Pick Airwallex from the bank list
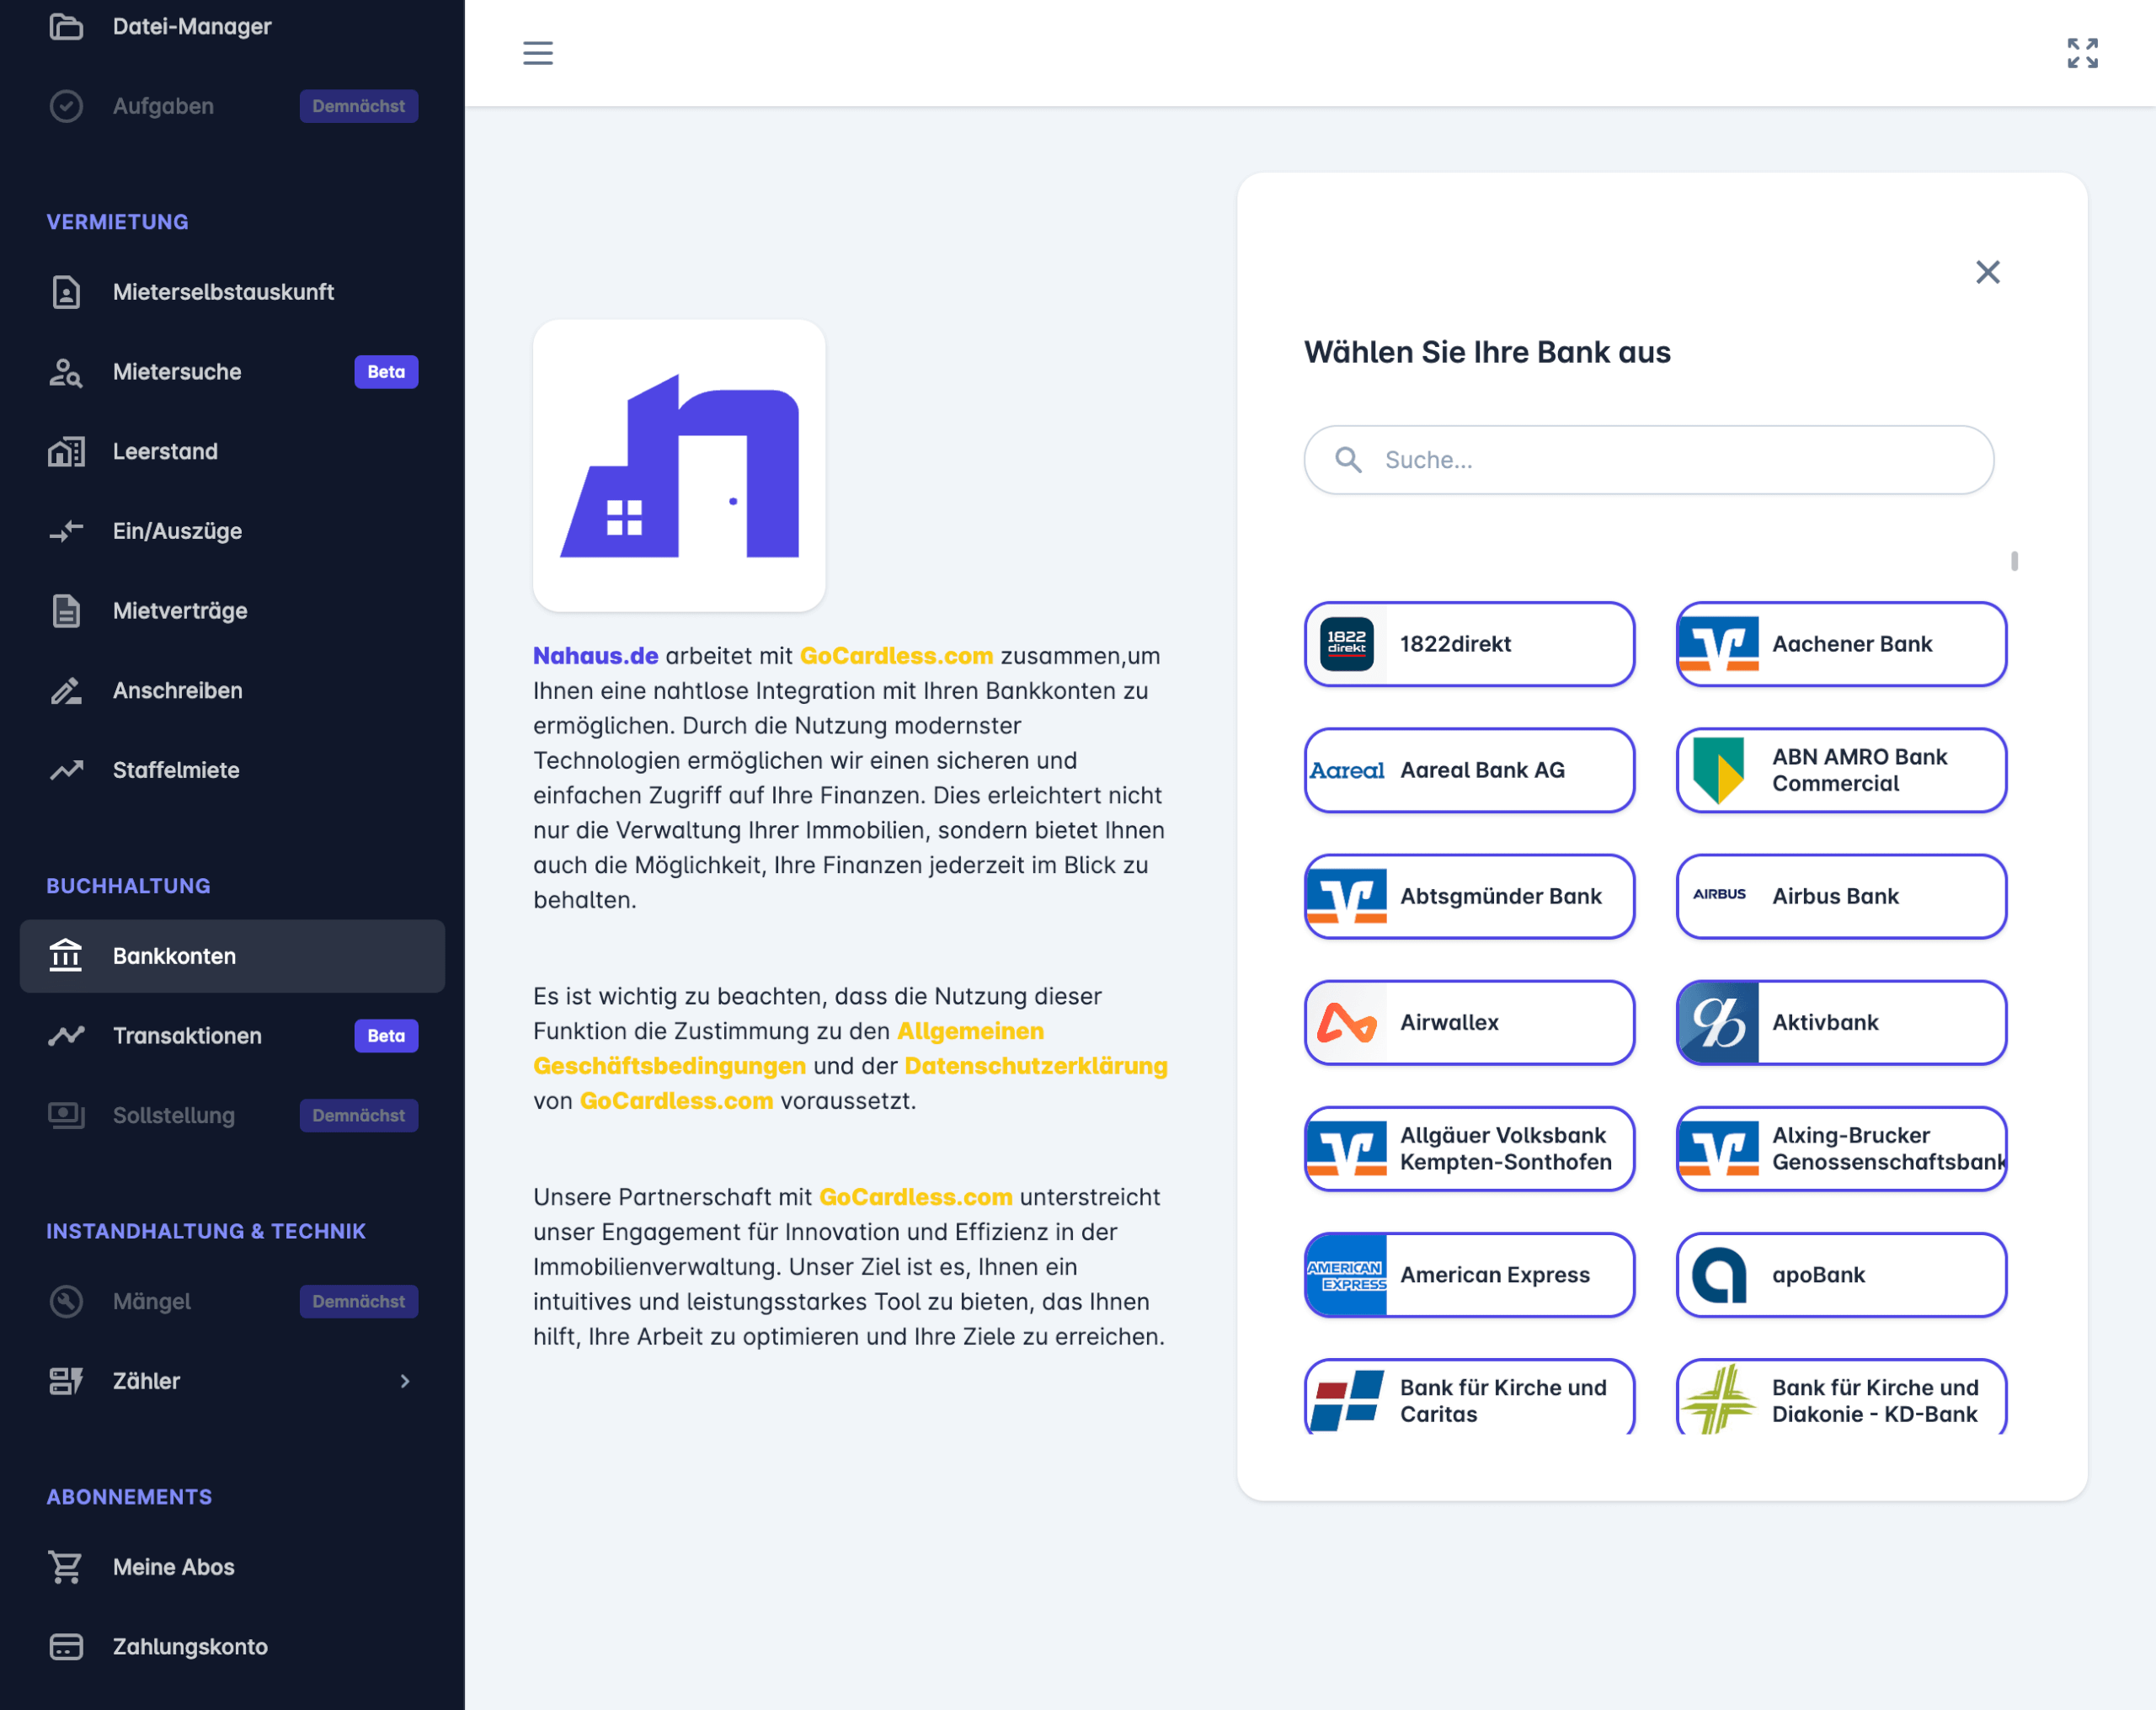Viewport: 2156px width, 1710px height. point(1469,1022)
